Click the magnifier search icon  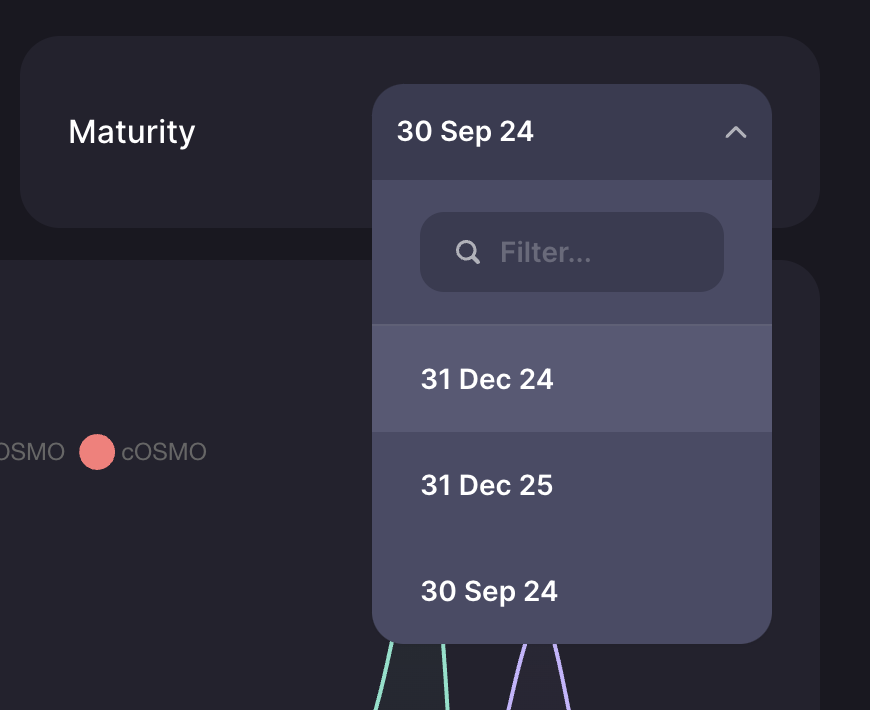tap(468, 252)
